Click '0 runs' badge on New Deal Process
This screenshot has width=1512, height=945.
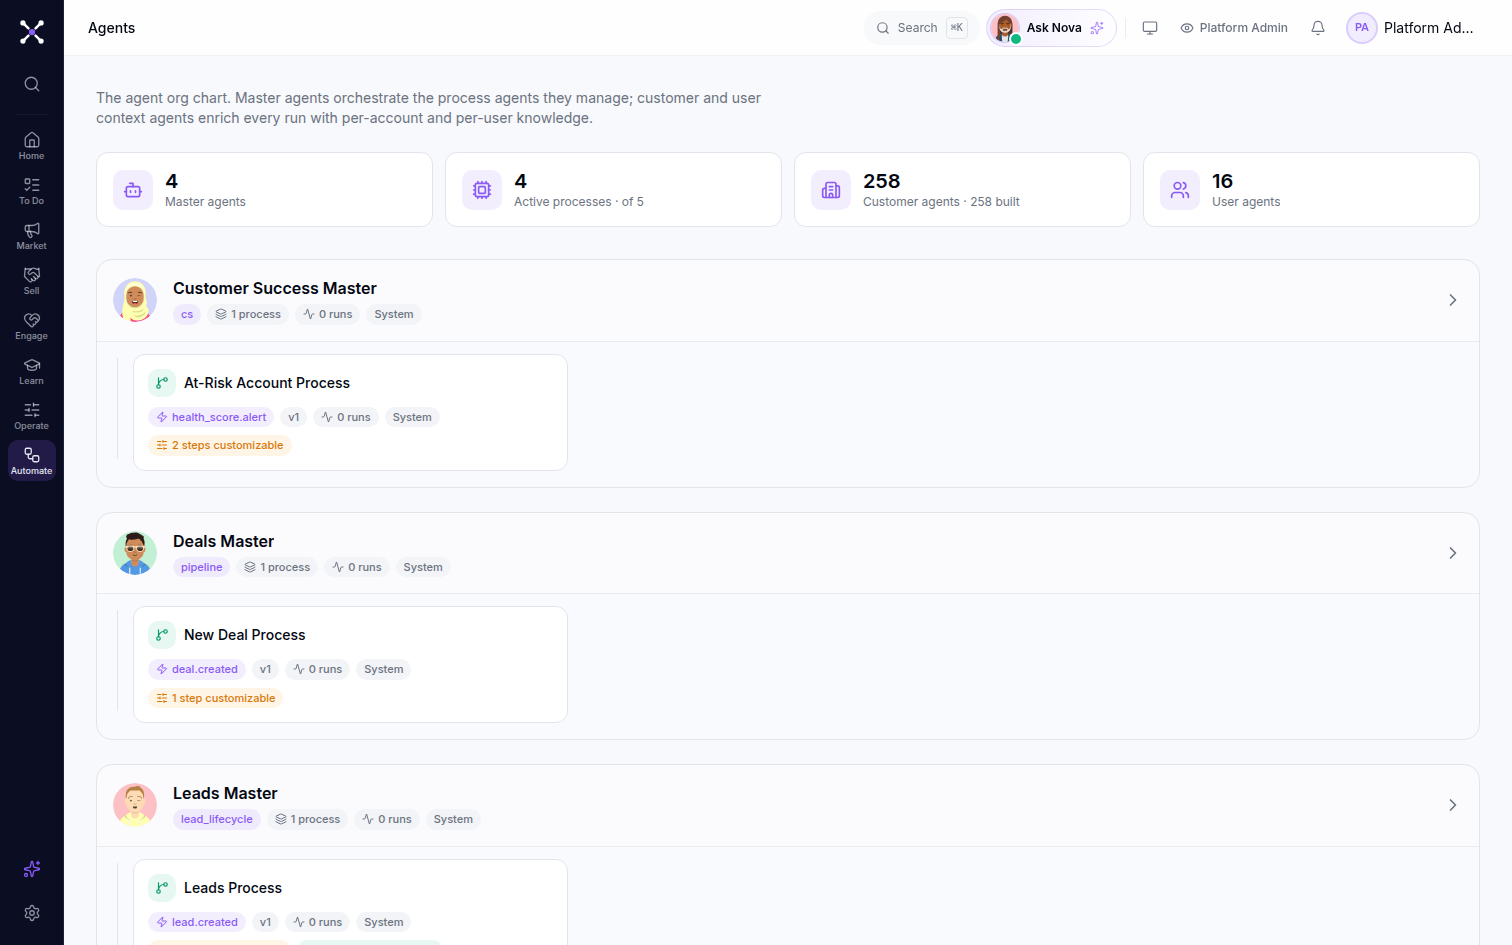318,669
